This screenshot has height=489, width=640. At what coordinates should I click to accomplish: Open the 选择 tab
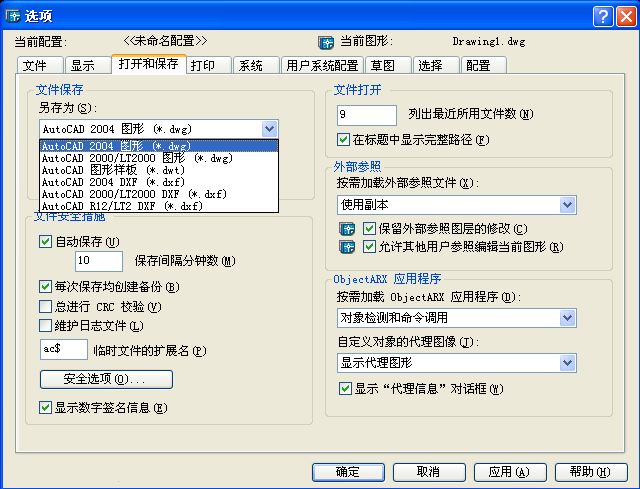click(436, 65)
